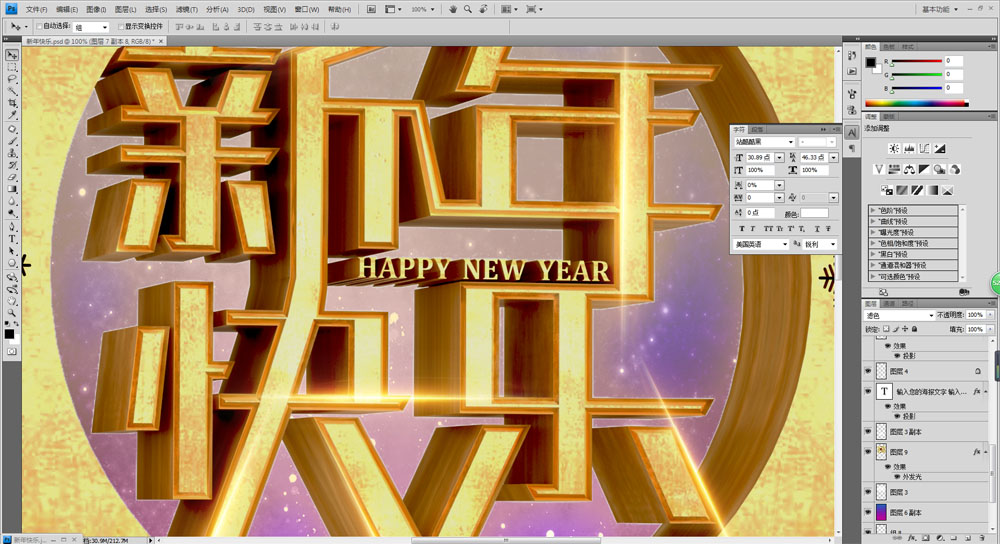Hide layer 图层 4
The image size is (1000, 544).
(x=868, y=371)
